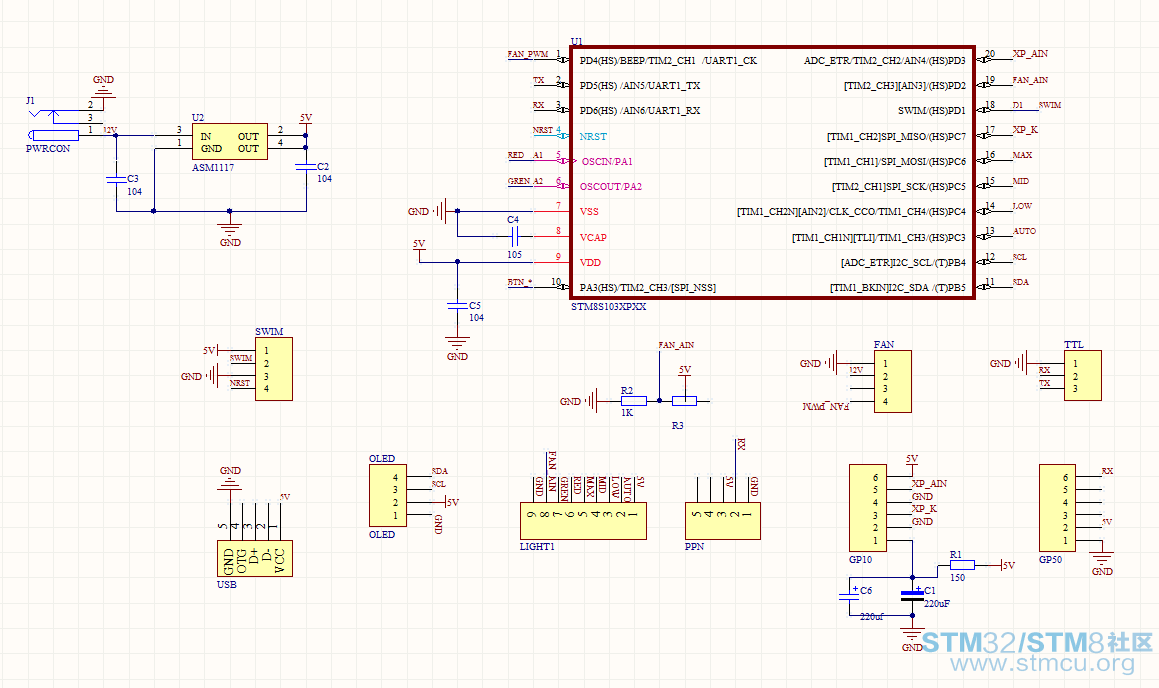Click the SWIM/(HS)PD1 pin description
The image size is (1159, 688).
(931, 111)
